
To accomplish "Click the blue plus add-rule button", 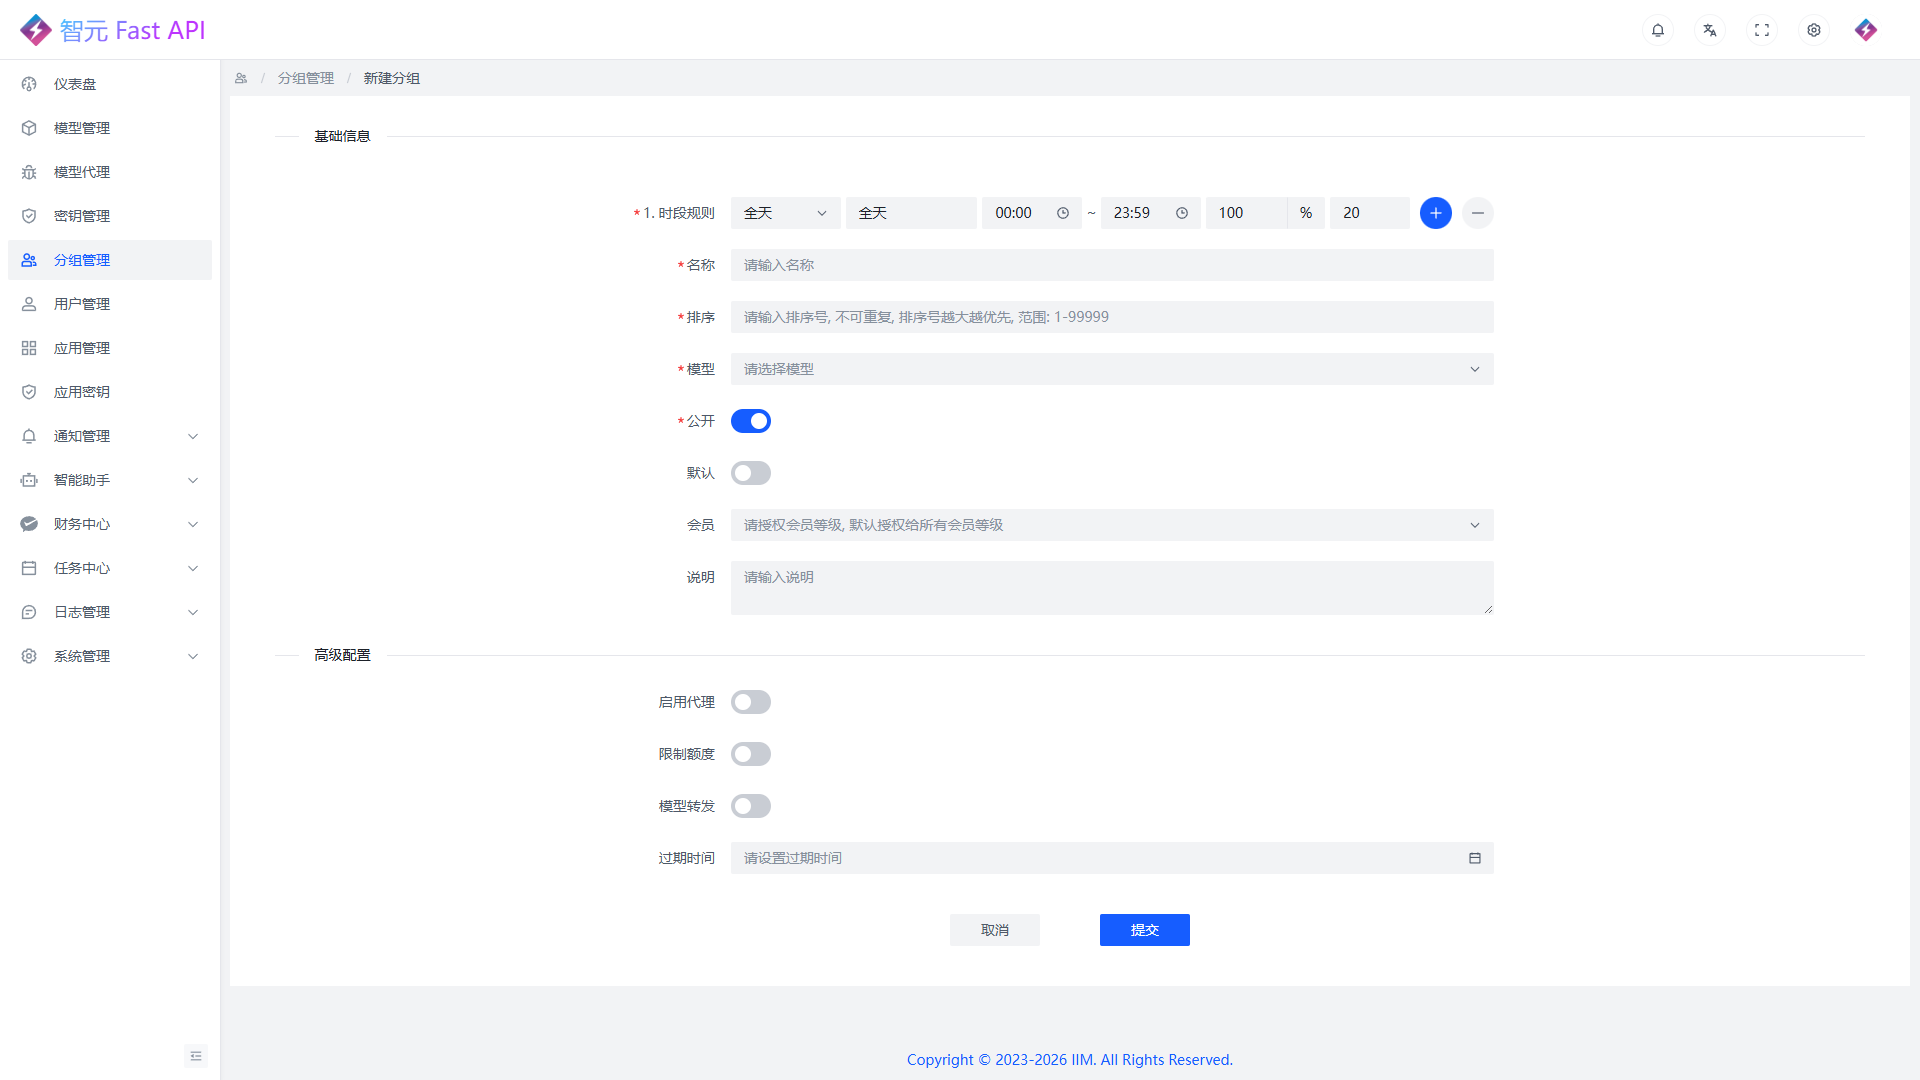I will pos(1436,213).
